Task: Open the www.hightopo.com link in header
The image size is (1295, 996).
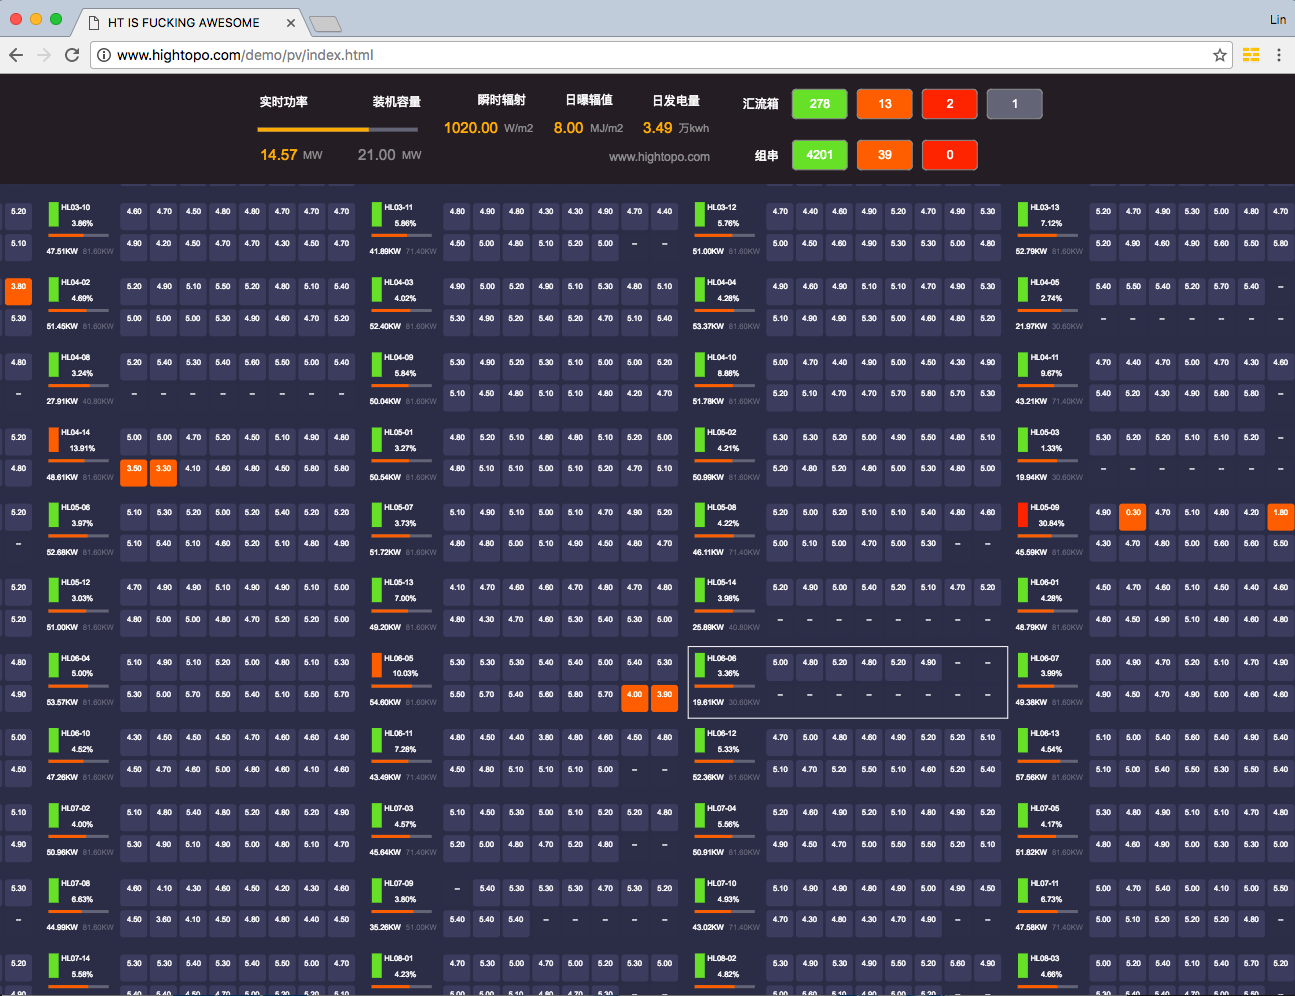Action: click(x=659, y=157)
